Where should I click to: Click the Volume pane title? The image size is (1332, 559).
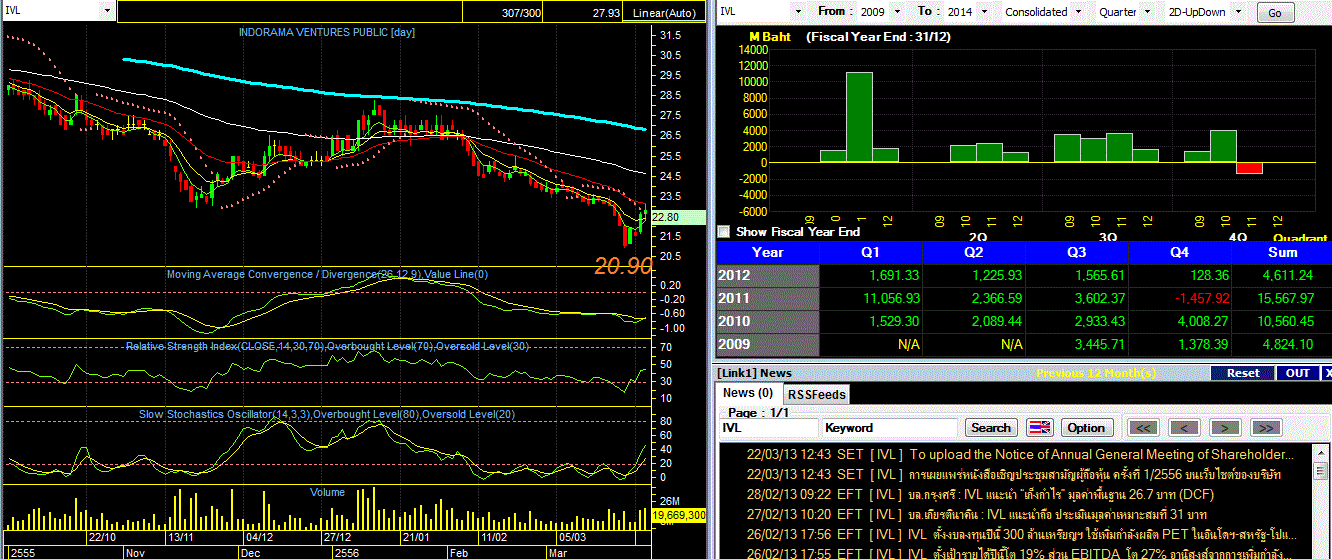coord(328,492)
